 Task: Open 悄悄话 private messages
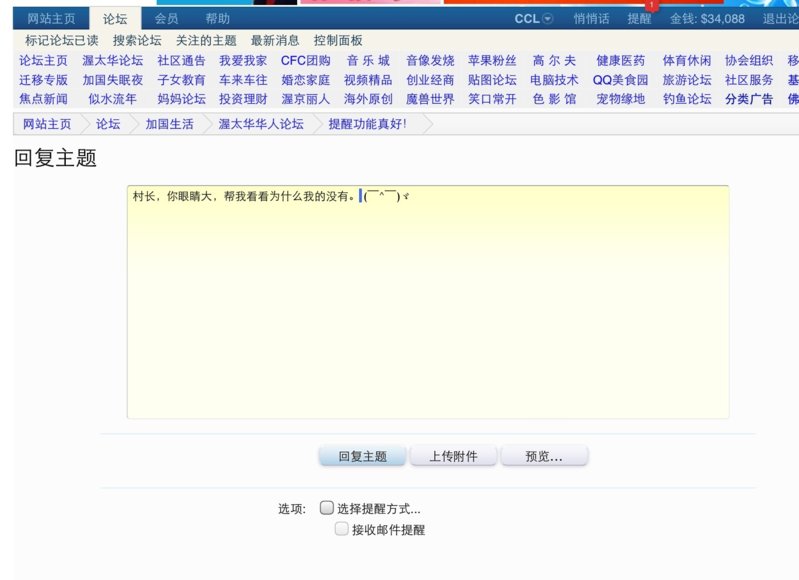pyautogui.click(x=591, y=19)
